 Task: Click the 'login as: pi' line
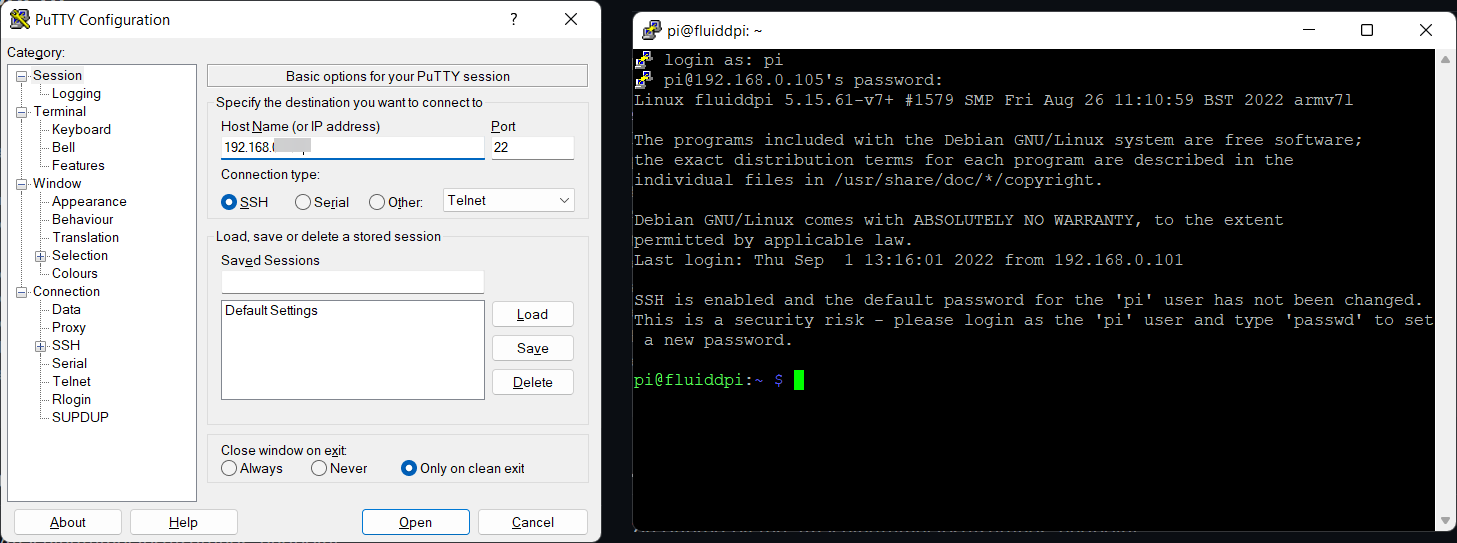723,60
